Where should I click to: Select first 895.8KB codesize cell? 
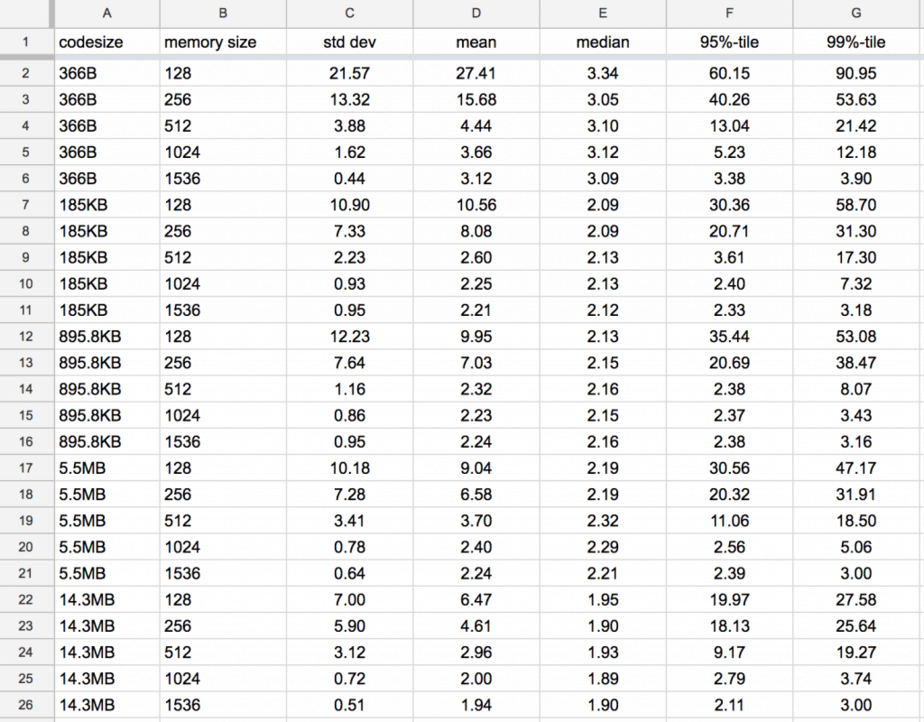coord(105,336)
